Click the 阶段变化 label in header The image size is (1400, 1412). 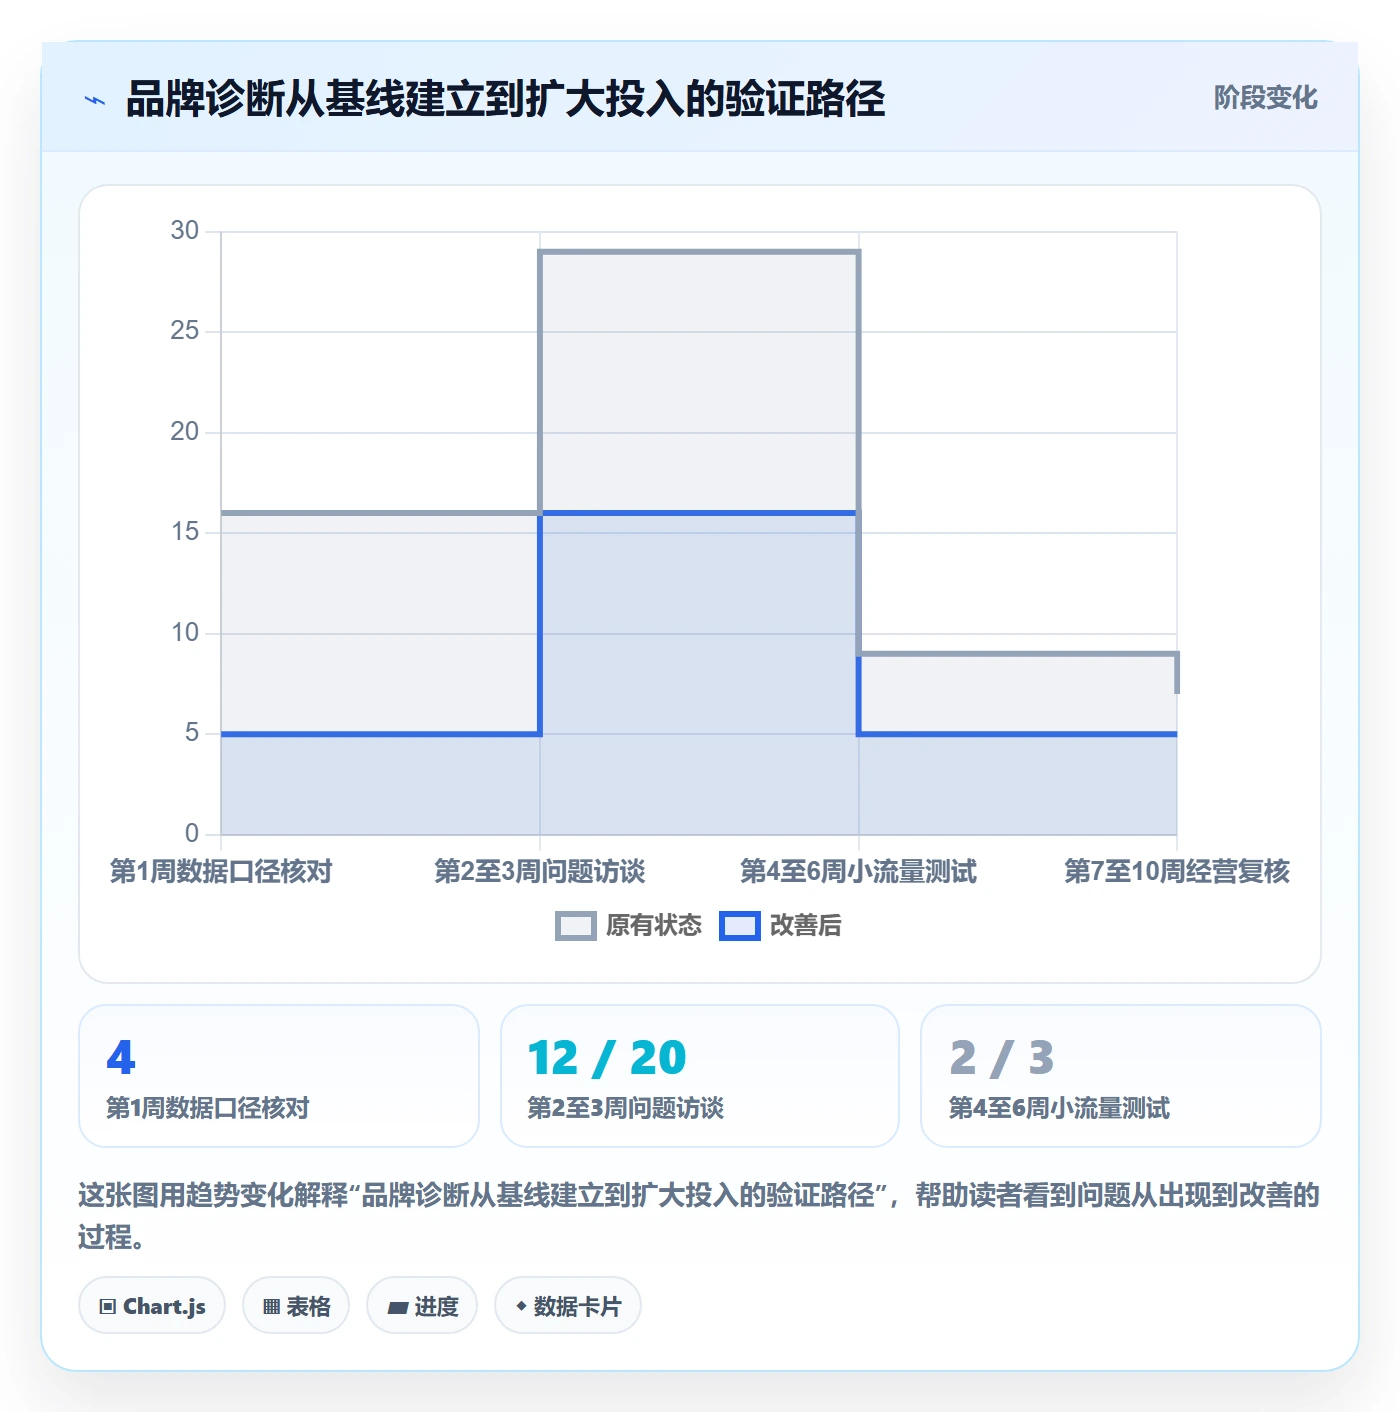coord(1265,98)
